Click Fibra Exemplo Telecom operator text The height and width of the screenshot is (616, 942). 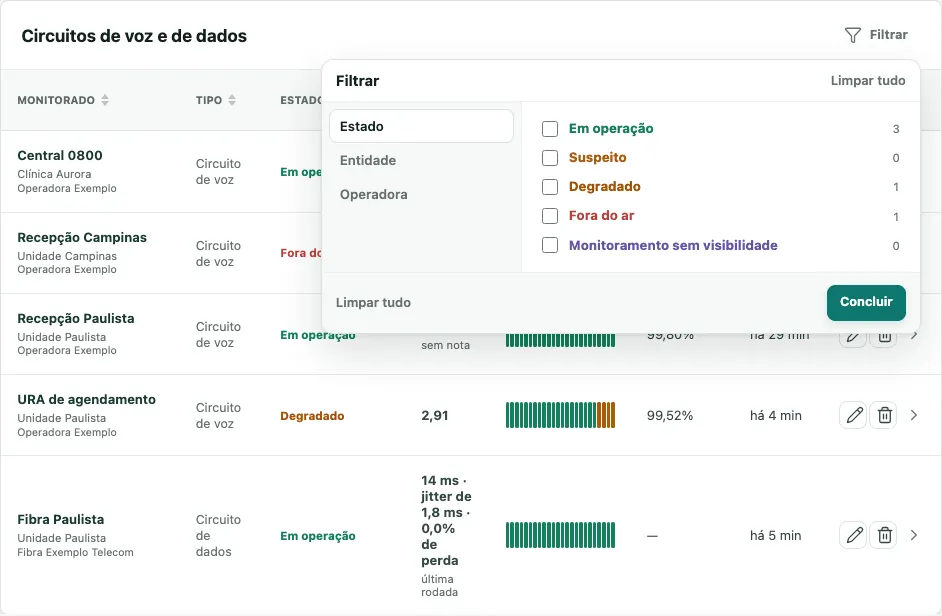75,552
